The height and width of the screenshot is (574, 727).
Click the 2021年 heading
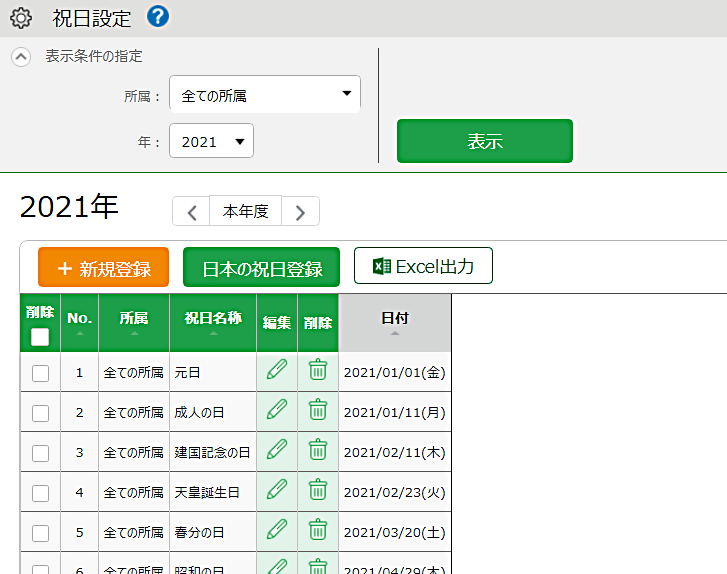pos(69,206)
